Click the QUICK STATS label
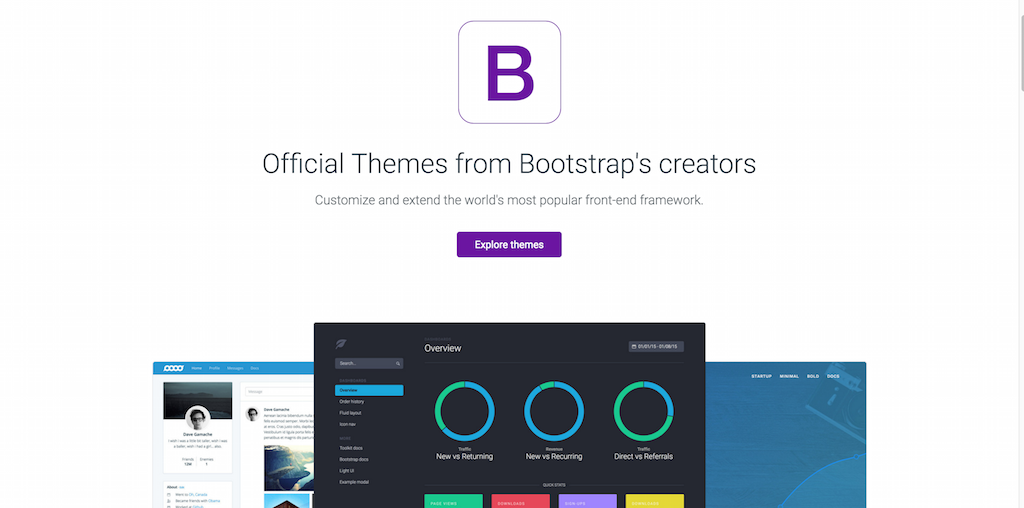The height and width of the screenshot is (508, 1024). tap(554, 484)
